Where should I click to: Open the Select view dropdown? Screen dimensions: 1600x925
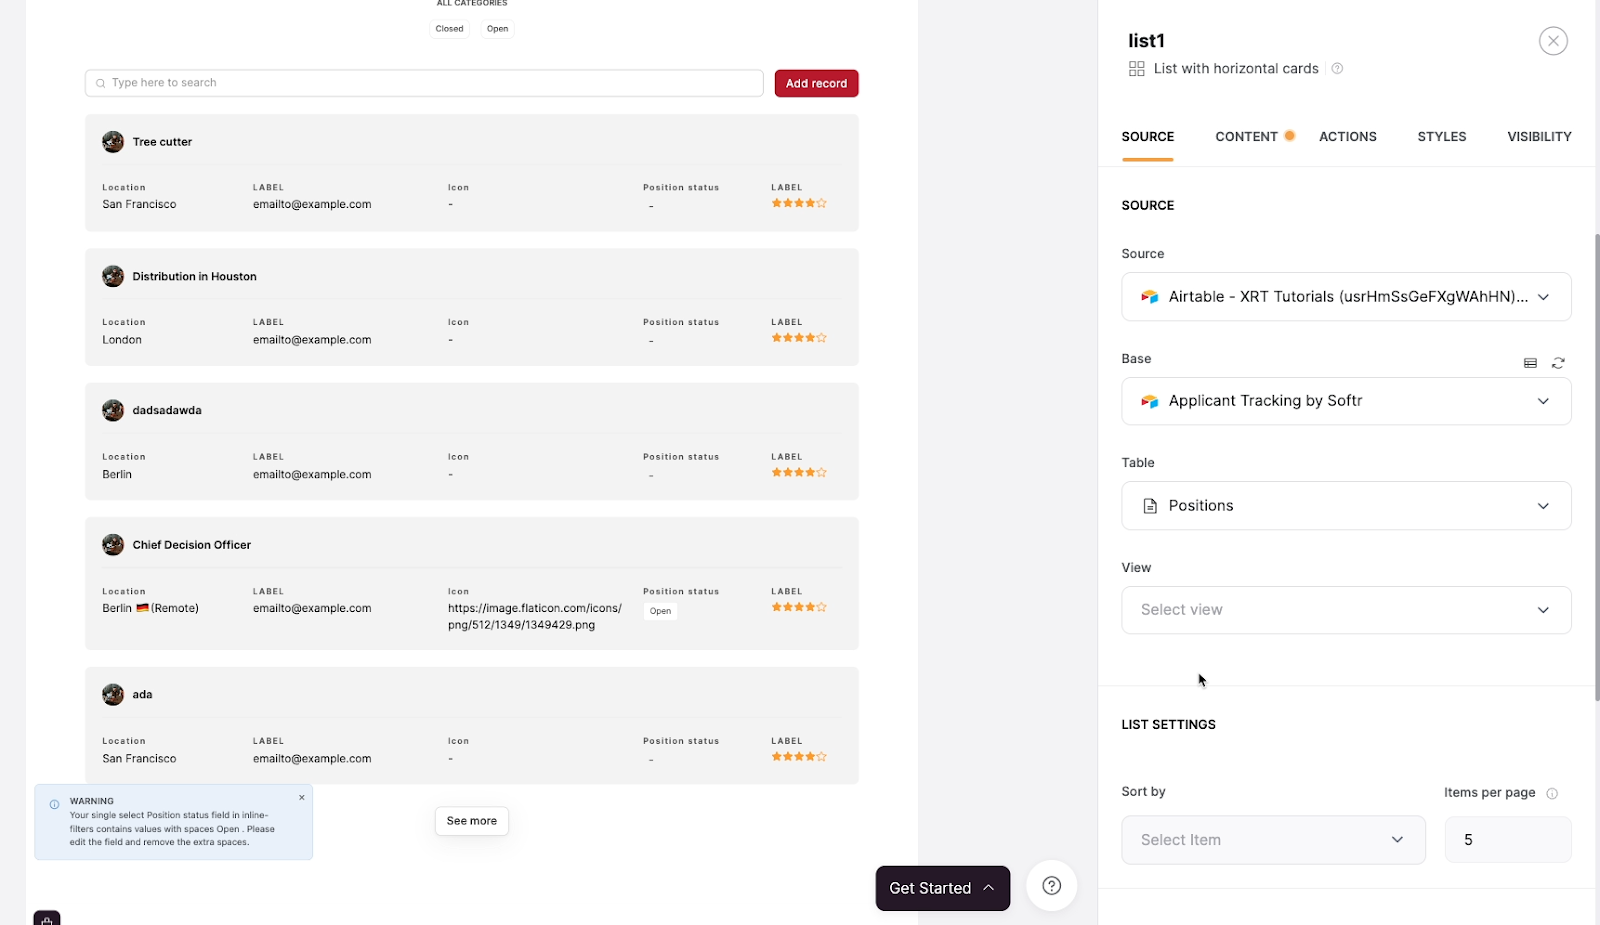click(x=1346, y=610)
